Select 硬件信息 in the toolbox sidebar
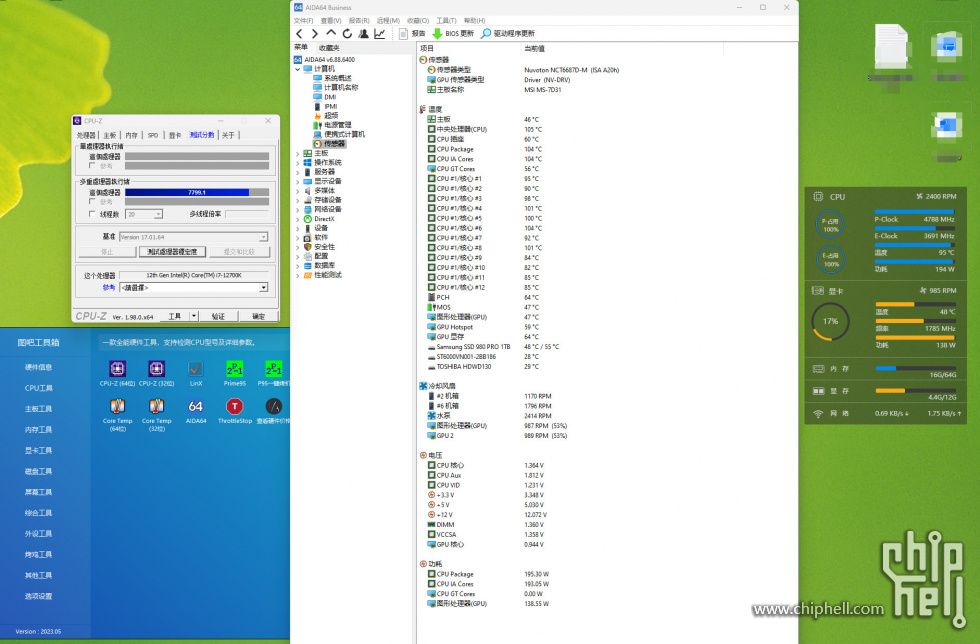Viewport: 980px width, 644px height. pyautogui.click(x=39, y=368)
